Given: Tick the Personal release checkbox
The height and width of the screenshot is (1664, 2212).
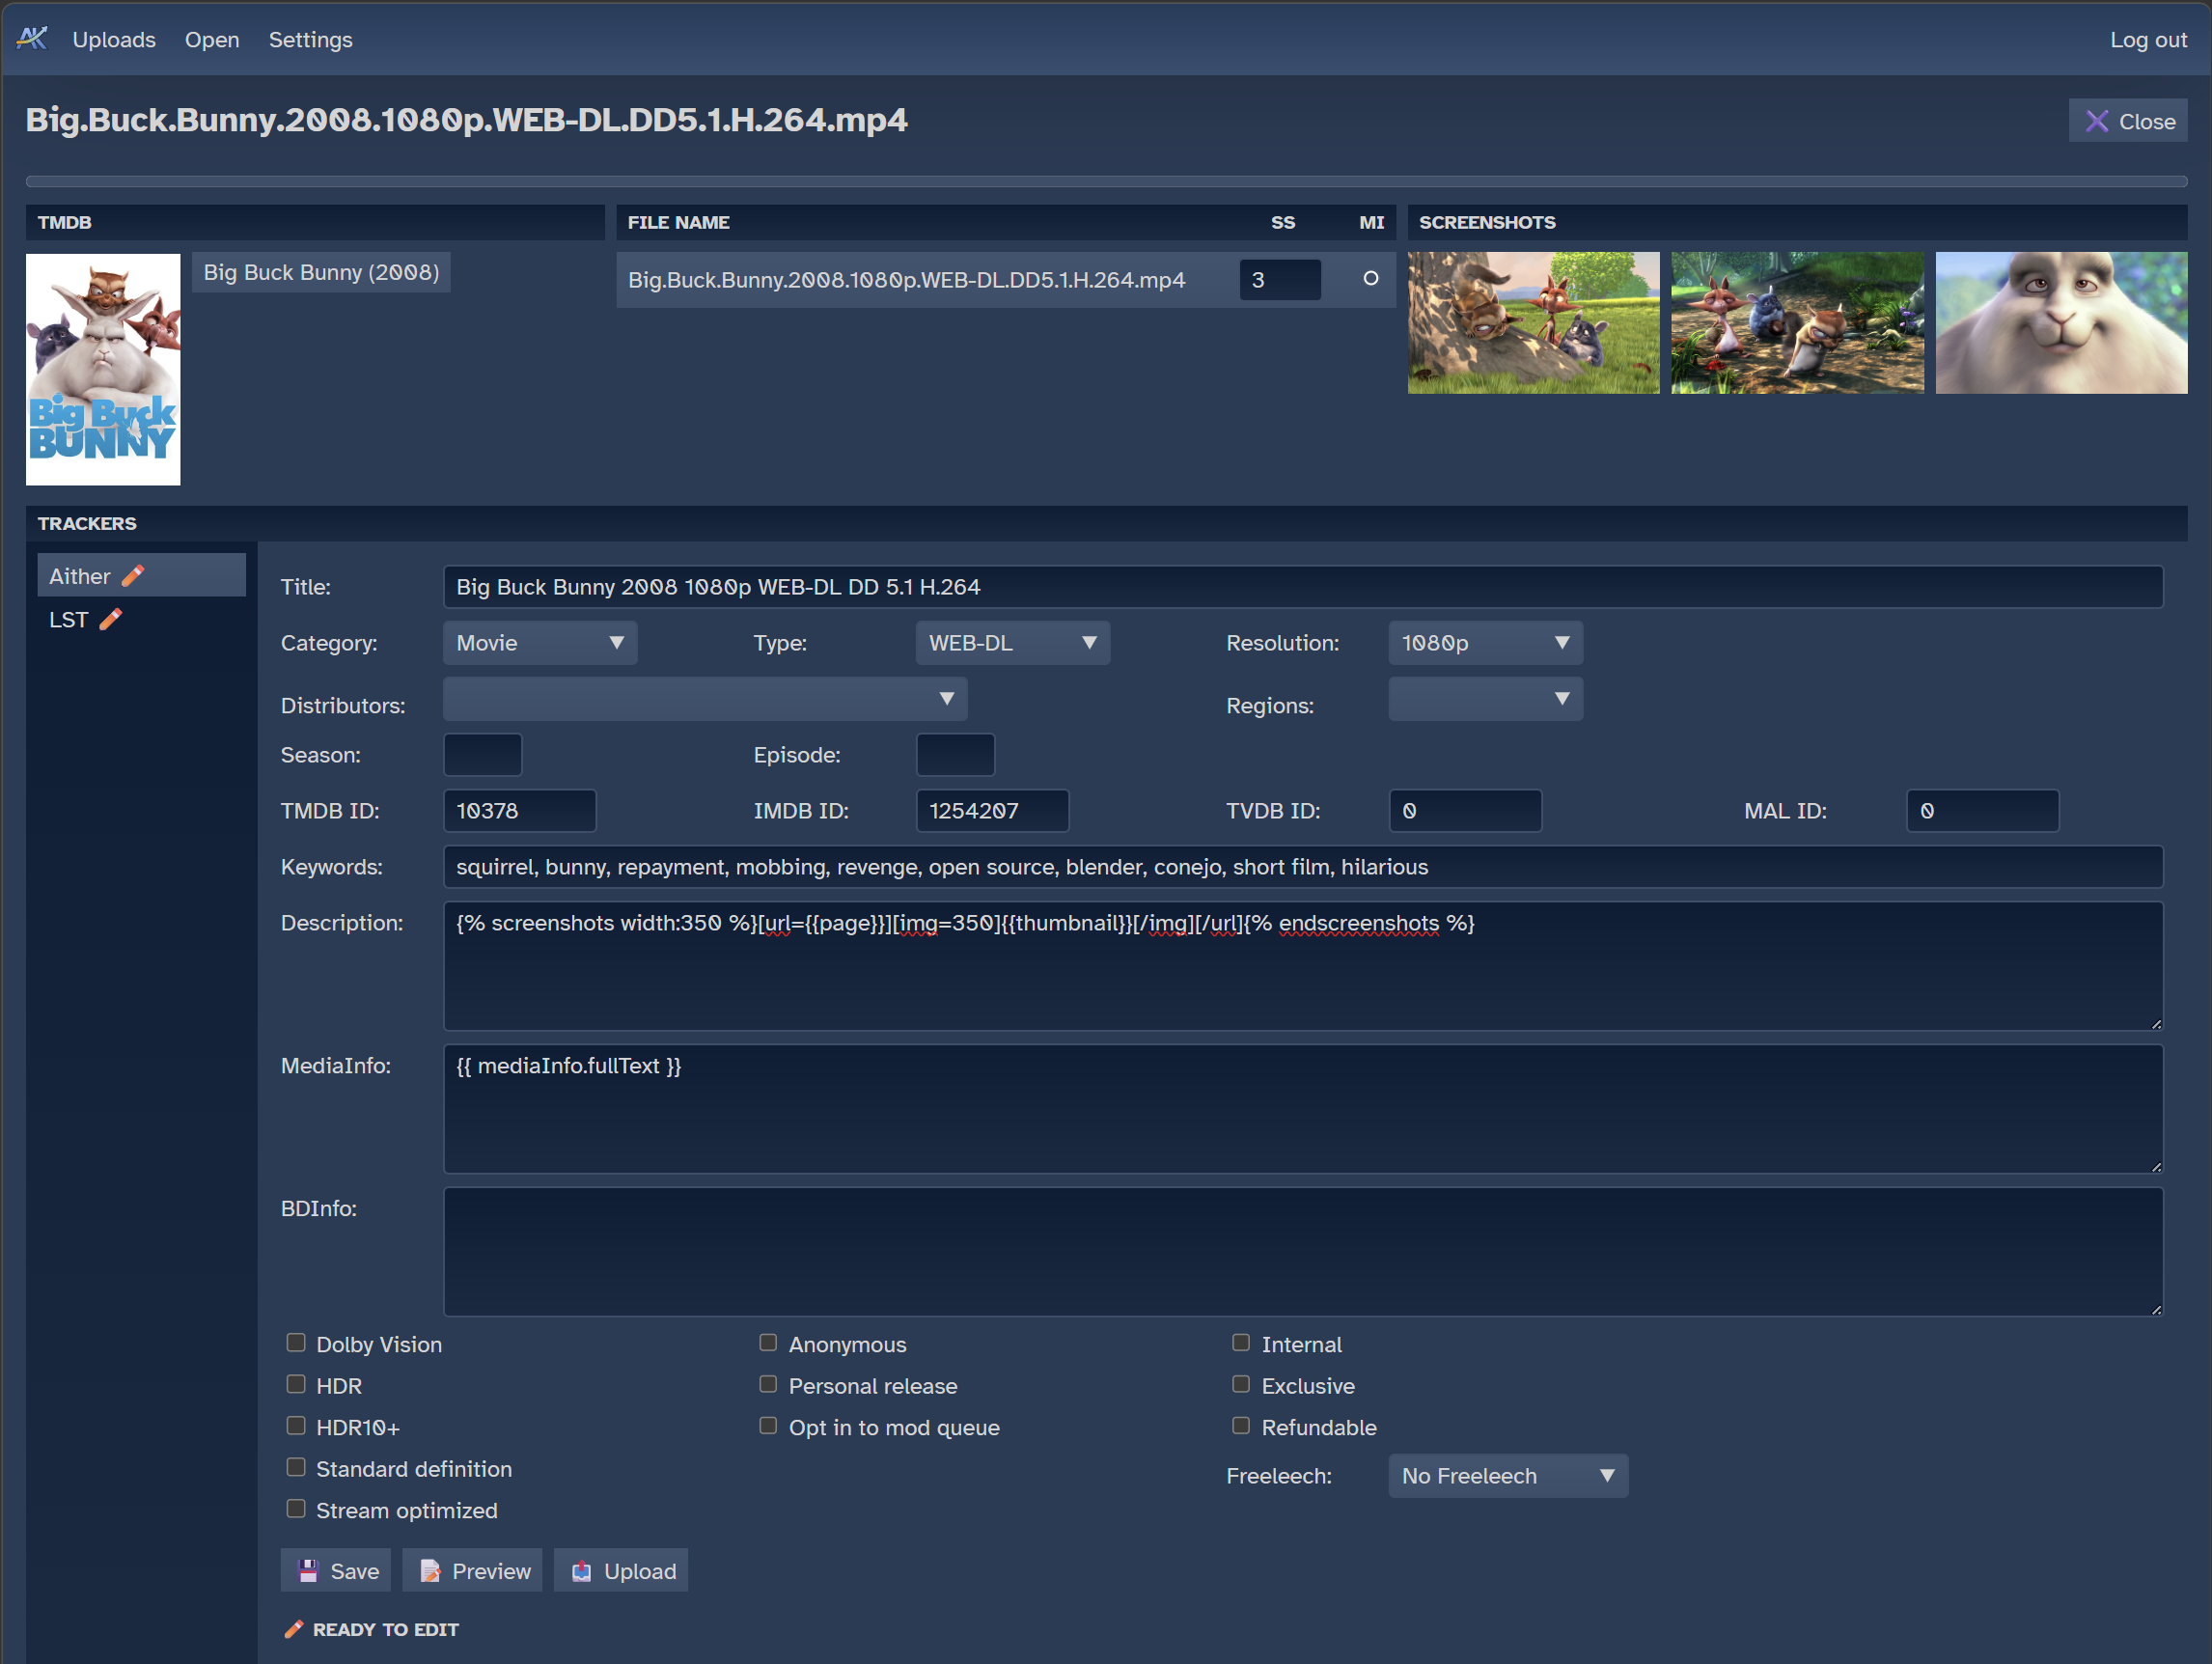Looking at the screenshot, I should tap(768, 1384).
